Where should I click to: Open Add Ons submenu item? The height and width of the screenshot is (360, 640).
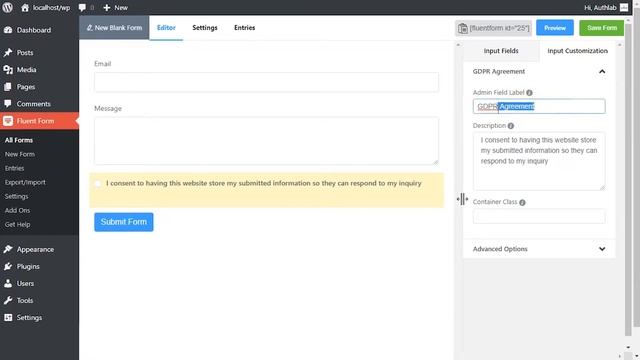(x=17, y=210)
